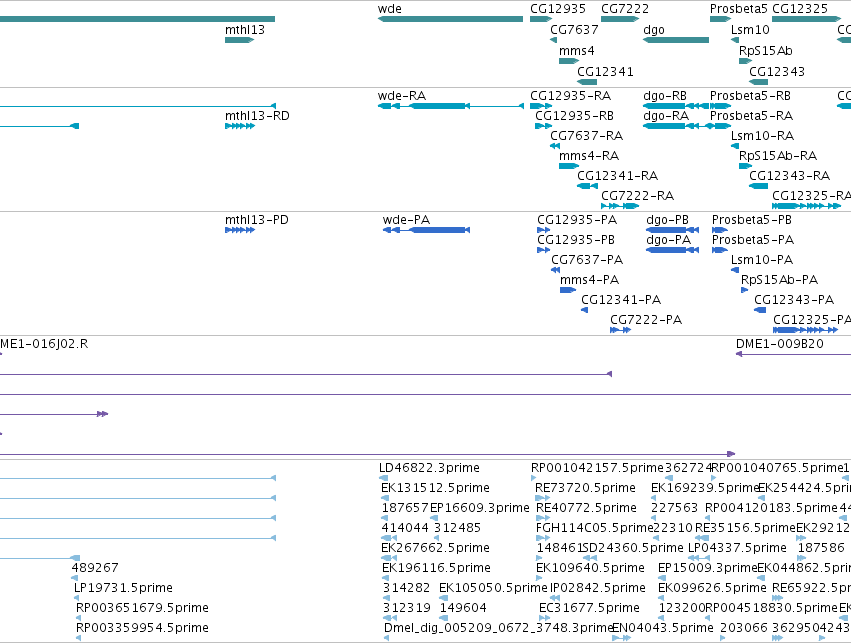Click the 'IP02842.5prime' EST label
851x643 pixels.
pyautogui.click(x=598, y=588)
